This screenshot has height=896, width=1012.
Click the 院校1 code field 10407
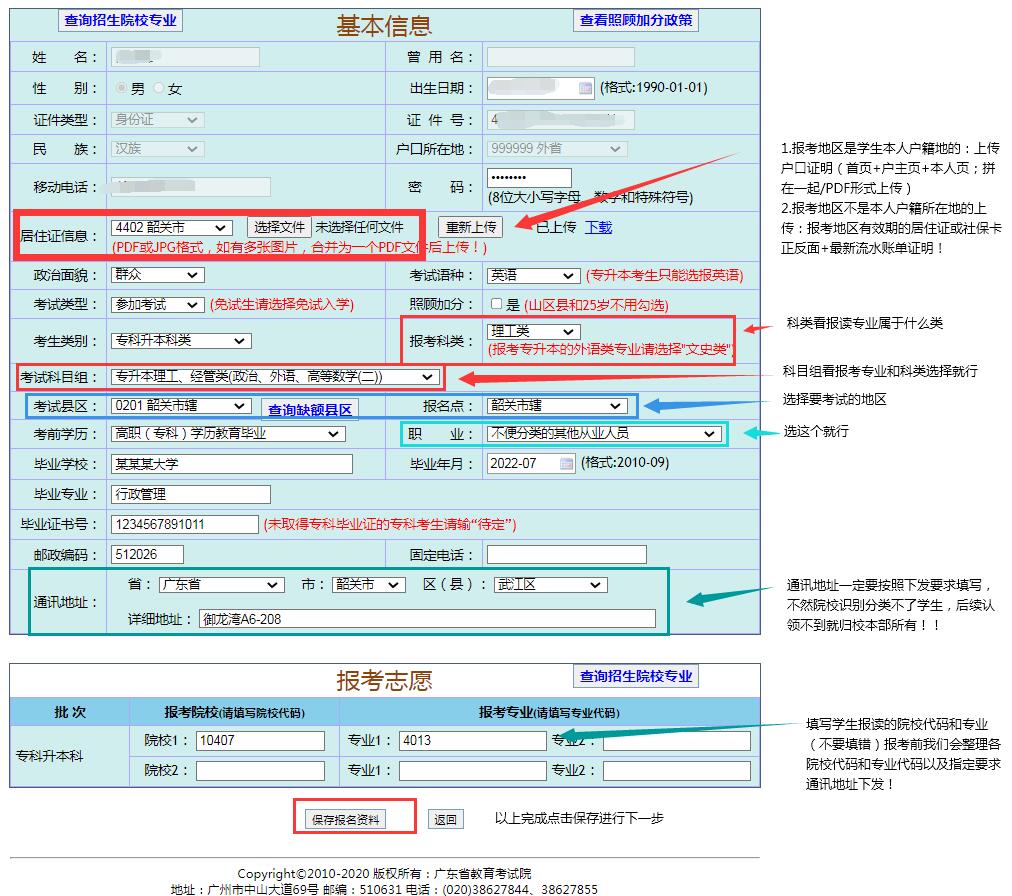click(260, 740)
